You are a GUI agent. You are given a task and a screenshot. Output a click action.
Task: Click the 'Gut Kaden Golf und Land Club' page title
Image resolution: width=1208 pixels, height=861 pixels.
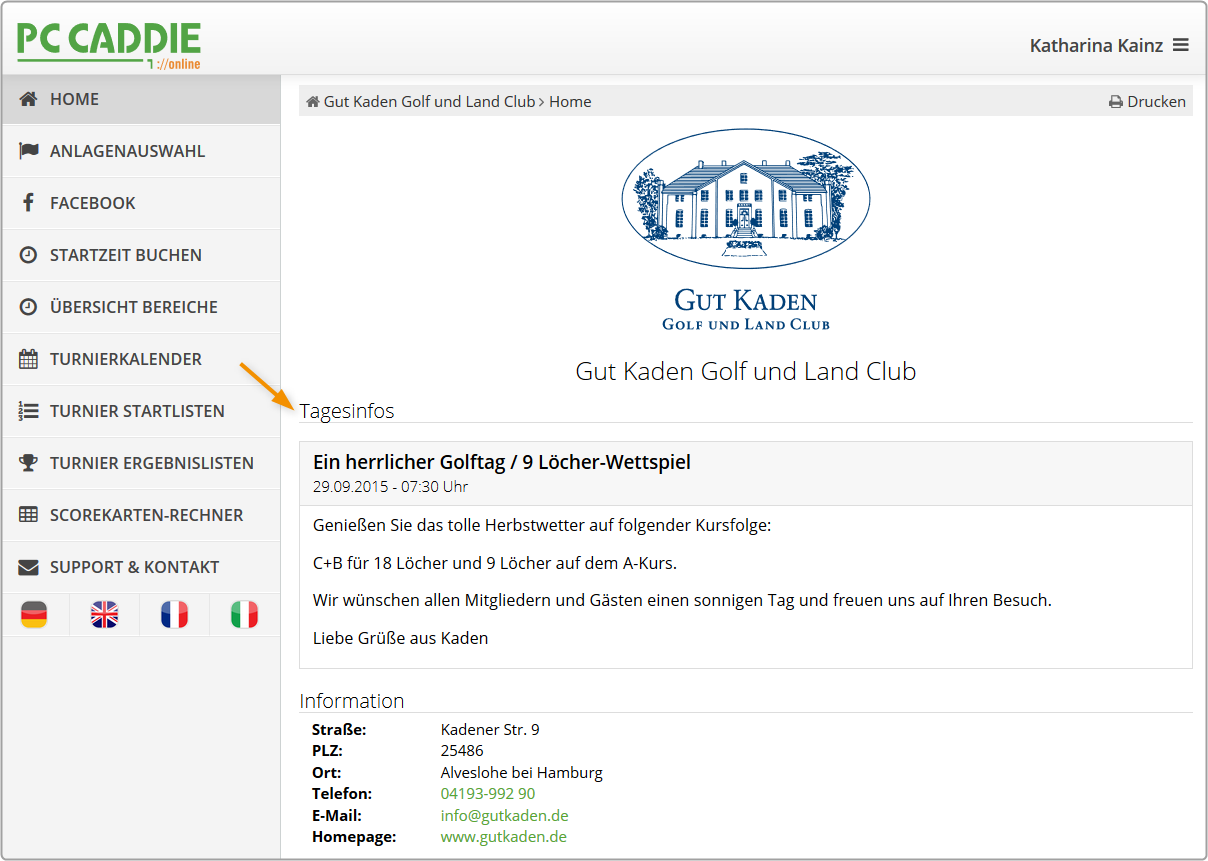pyautogui.click(x=746, y=372)
